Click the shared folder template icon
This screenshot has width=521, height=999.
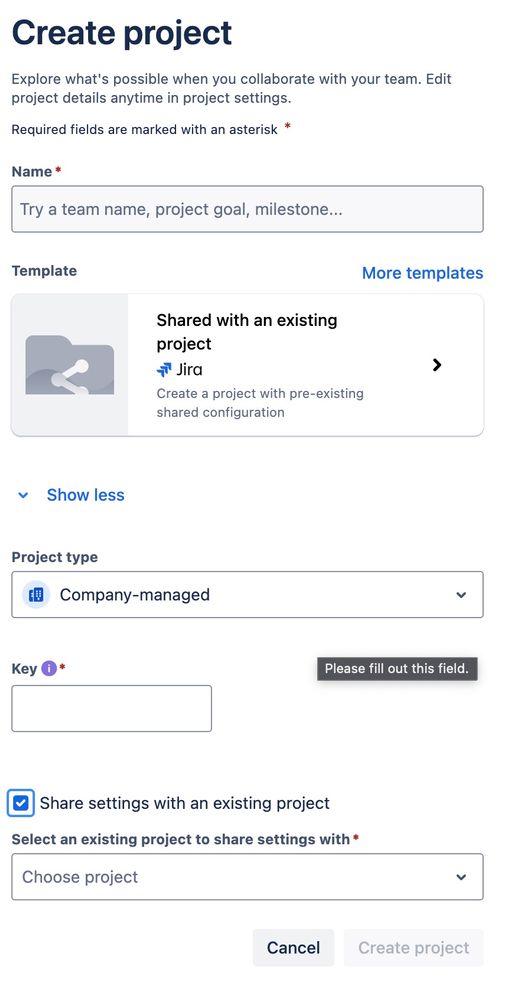tap(69, 365)
